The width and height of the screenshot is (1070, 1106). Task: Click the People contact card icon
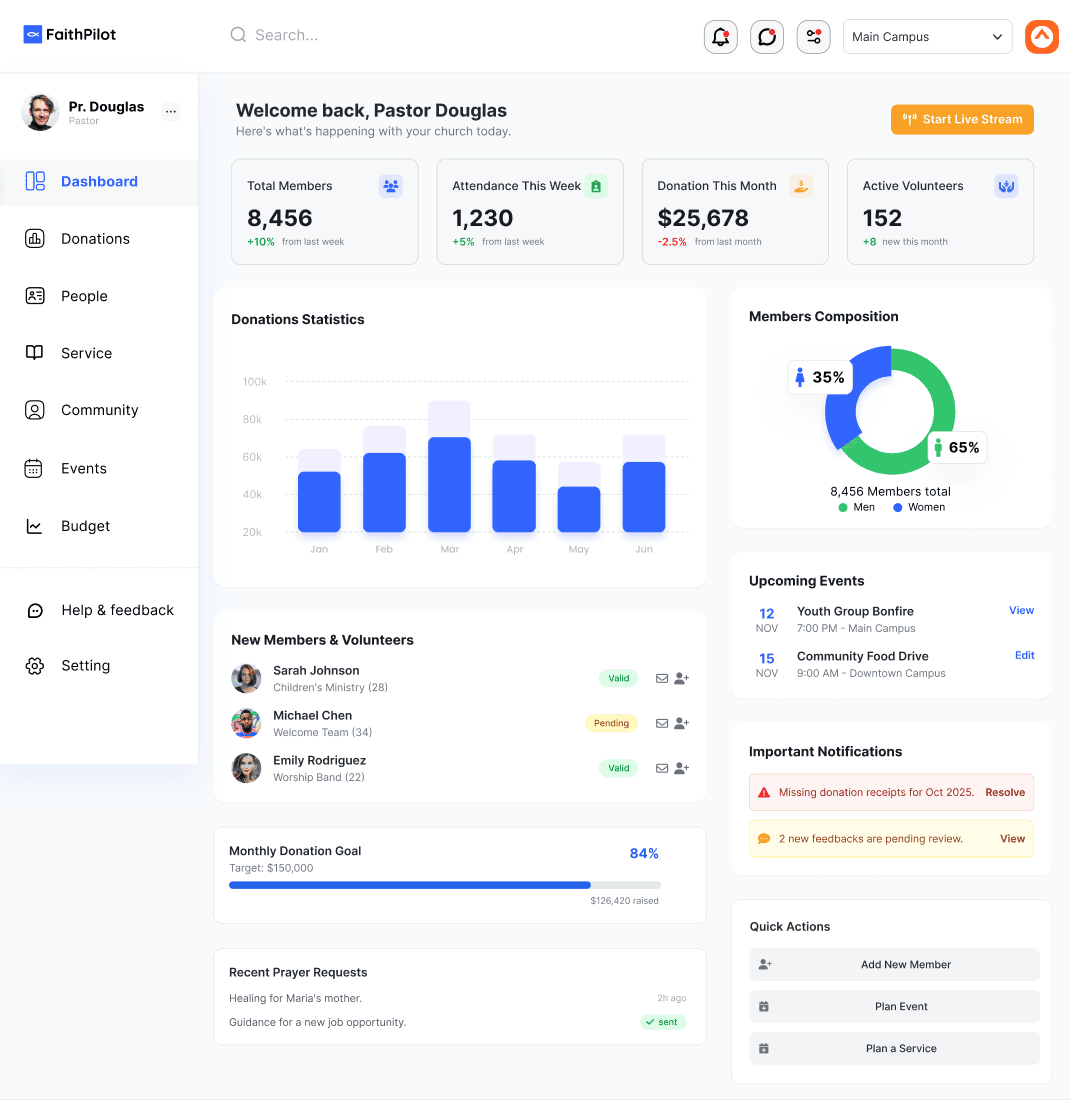coord(35,296)
